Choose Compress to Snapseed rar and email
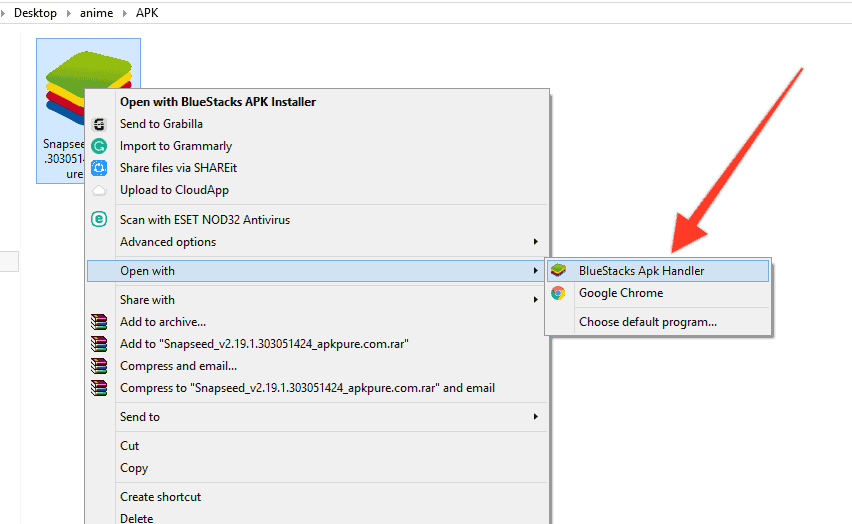 pos(307,388)
